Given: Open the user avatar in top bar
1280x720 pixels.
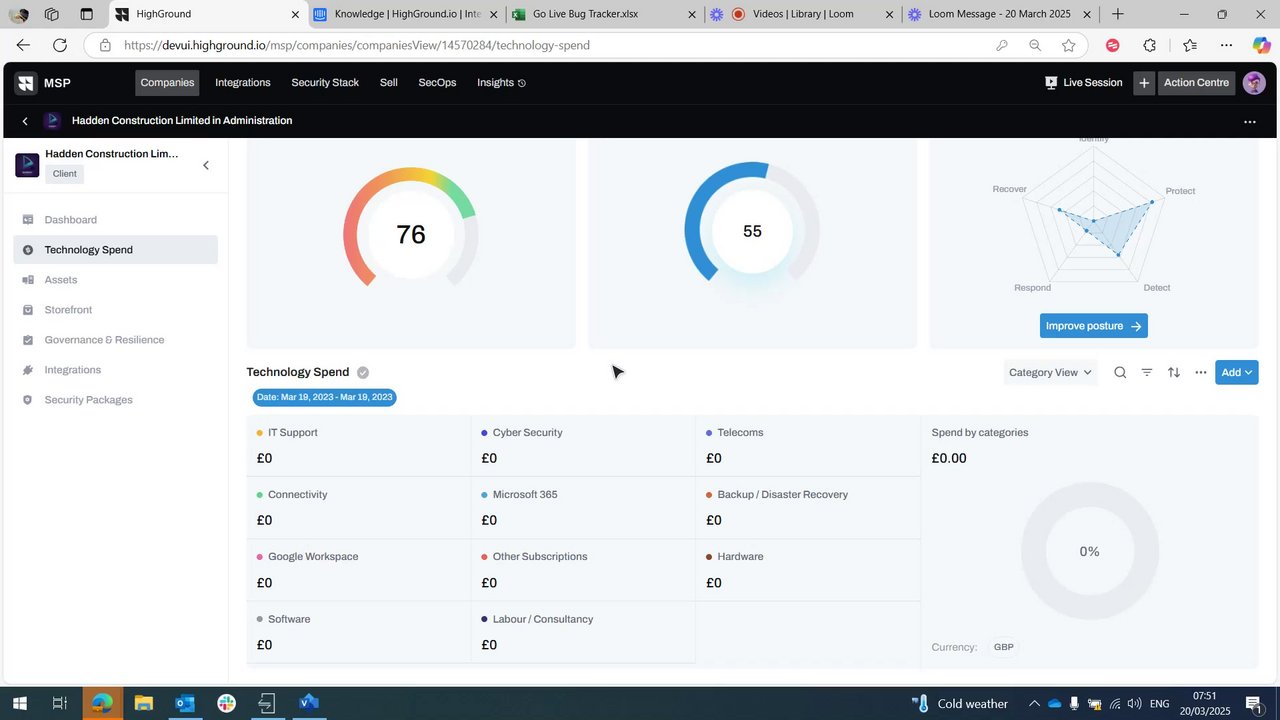Looking at the screenshot, I should tap(1254, 83).
